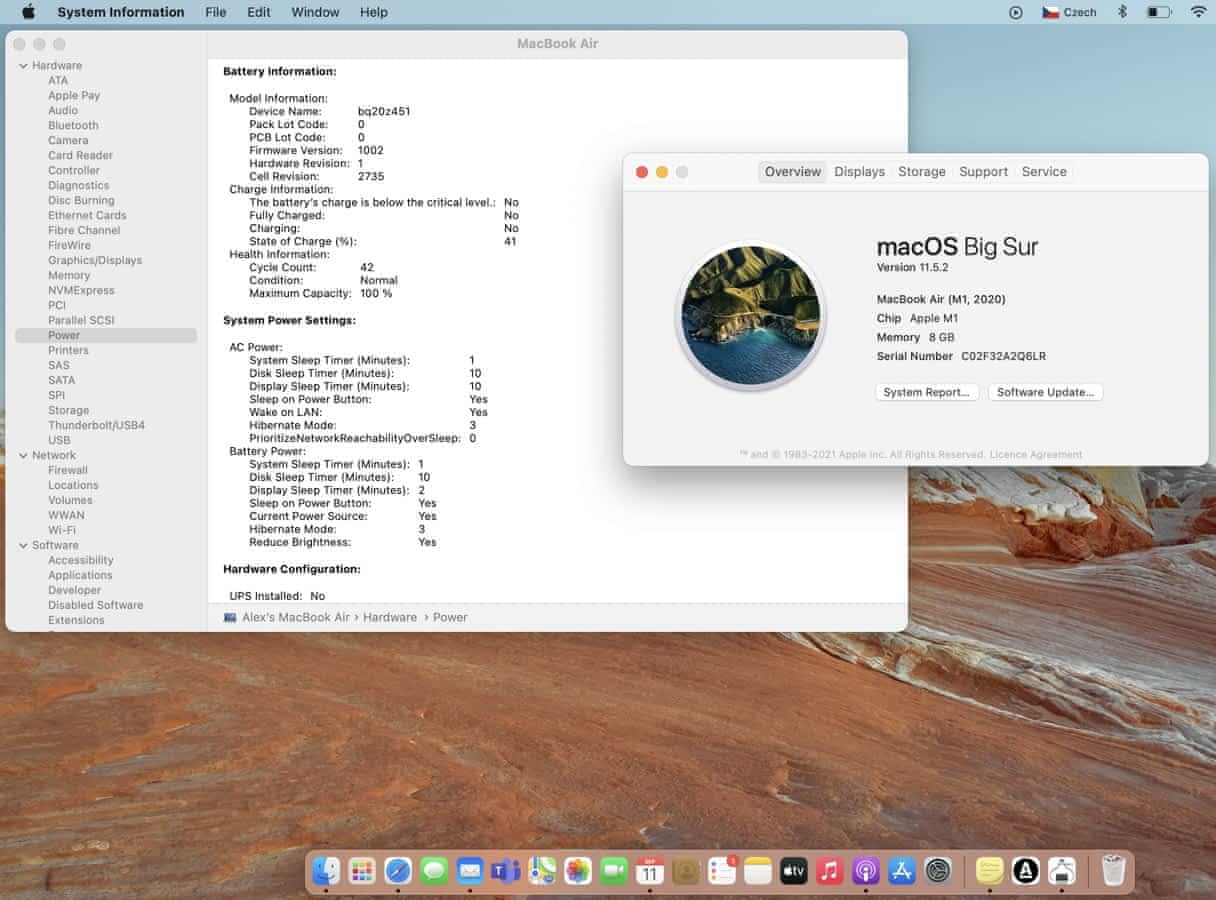
Task: Open the Podcasts app from dock
Action: click(x=865, y=871)
